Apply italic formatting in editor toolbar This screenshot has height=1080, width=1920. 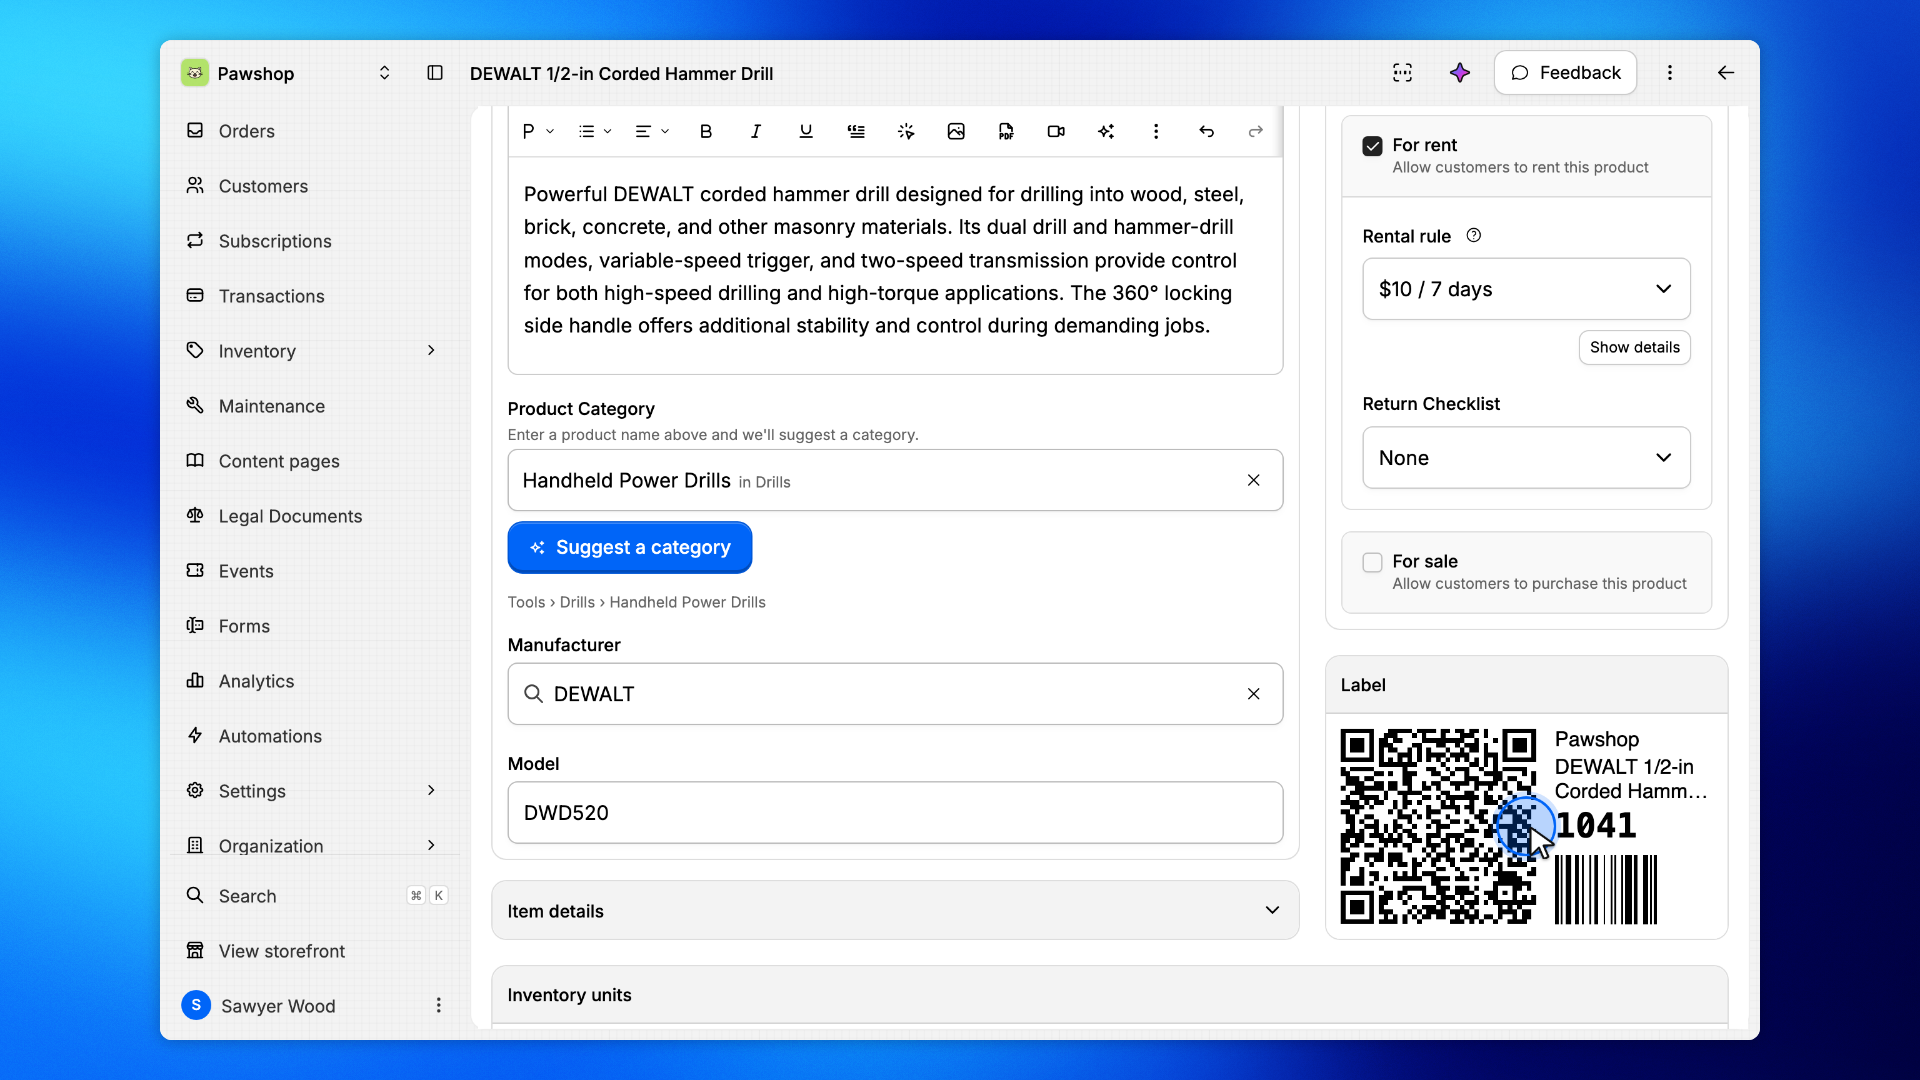[x=756, y=131]
